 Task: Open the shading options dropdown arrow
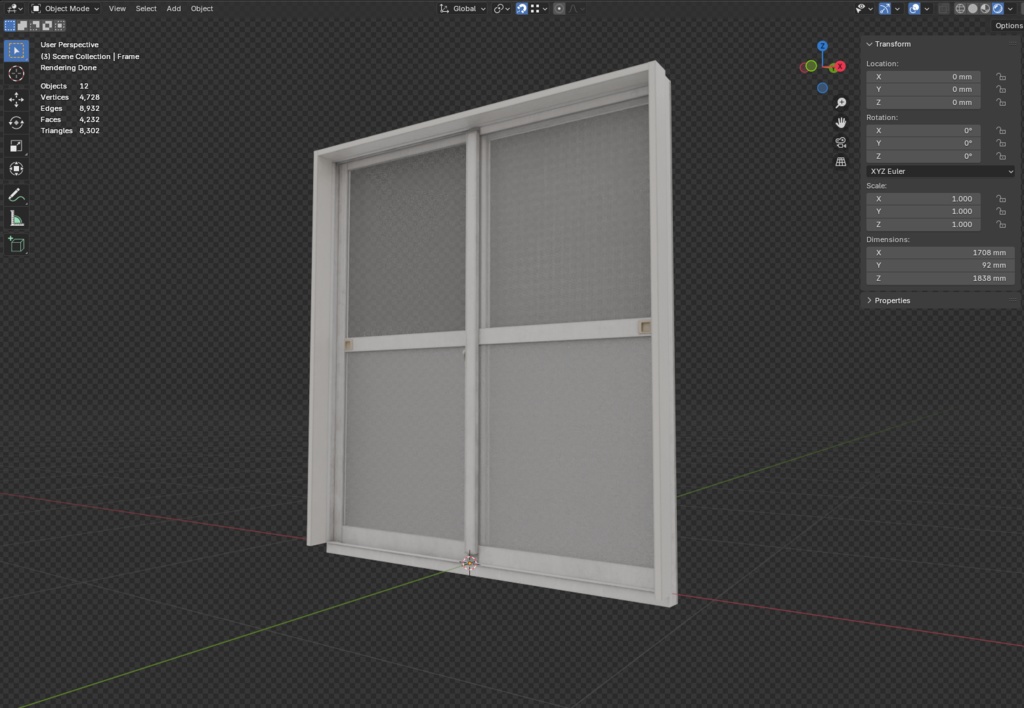coord(1011,8)
